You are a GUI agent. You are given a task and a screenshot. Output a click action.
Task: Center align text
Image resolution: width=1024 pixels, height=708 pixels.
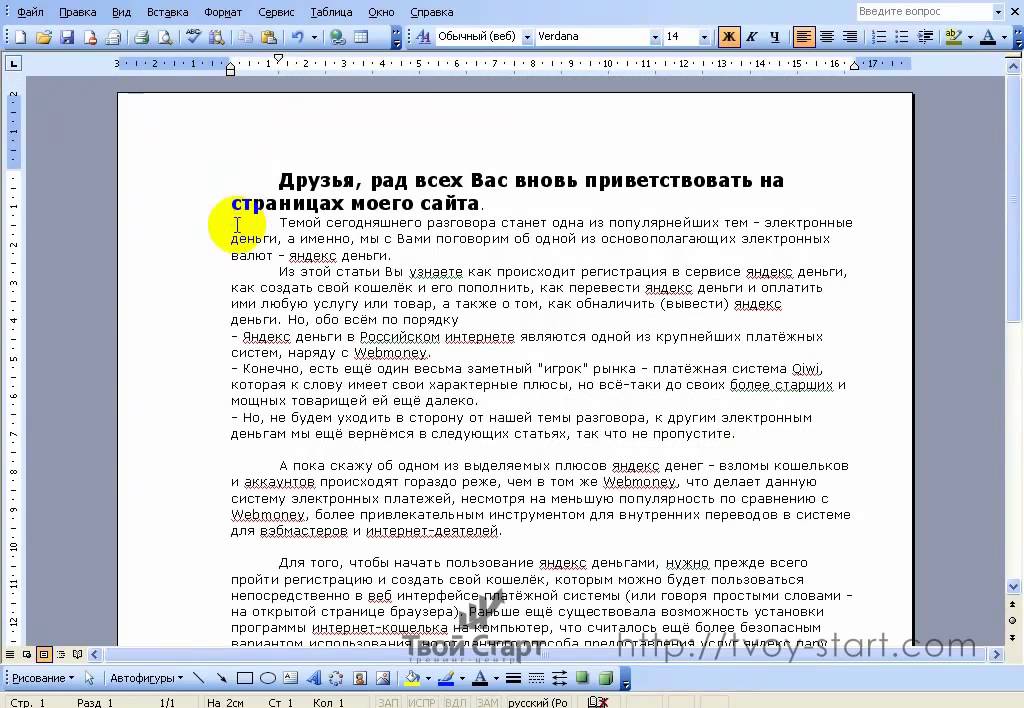[x=827, y=37]
